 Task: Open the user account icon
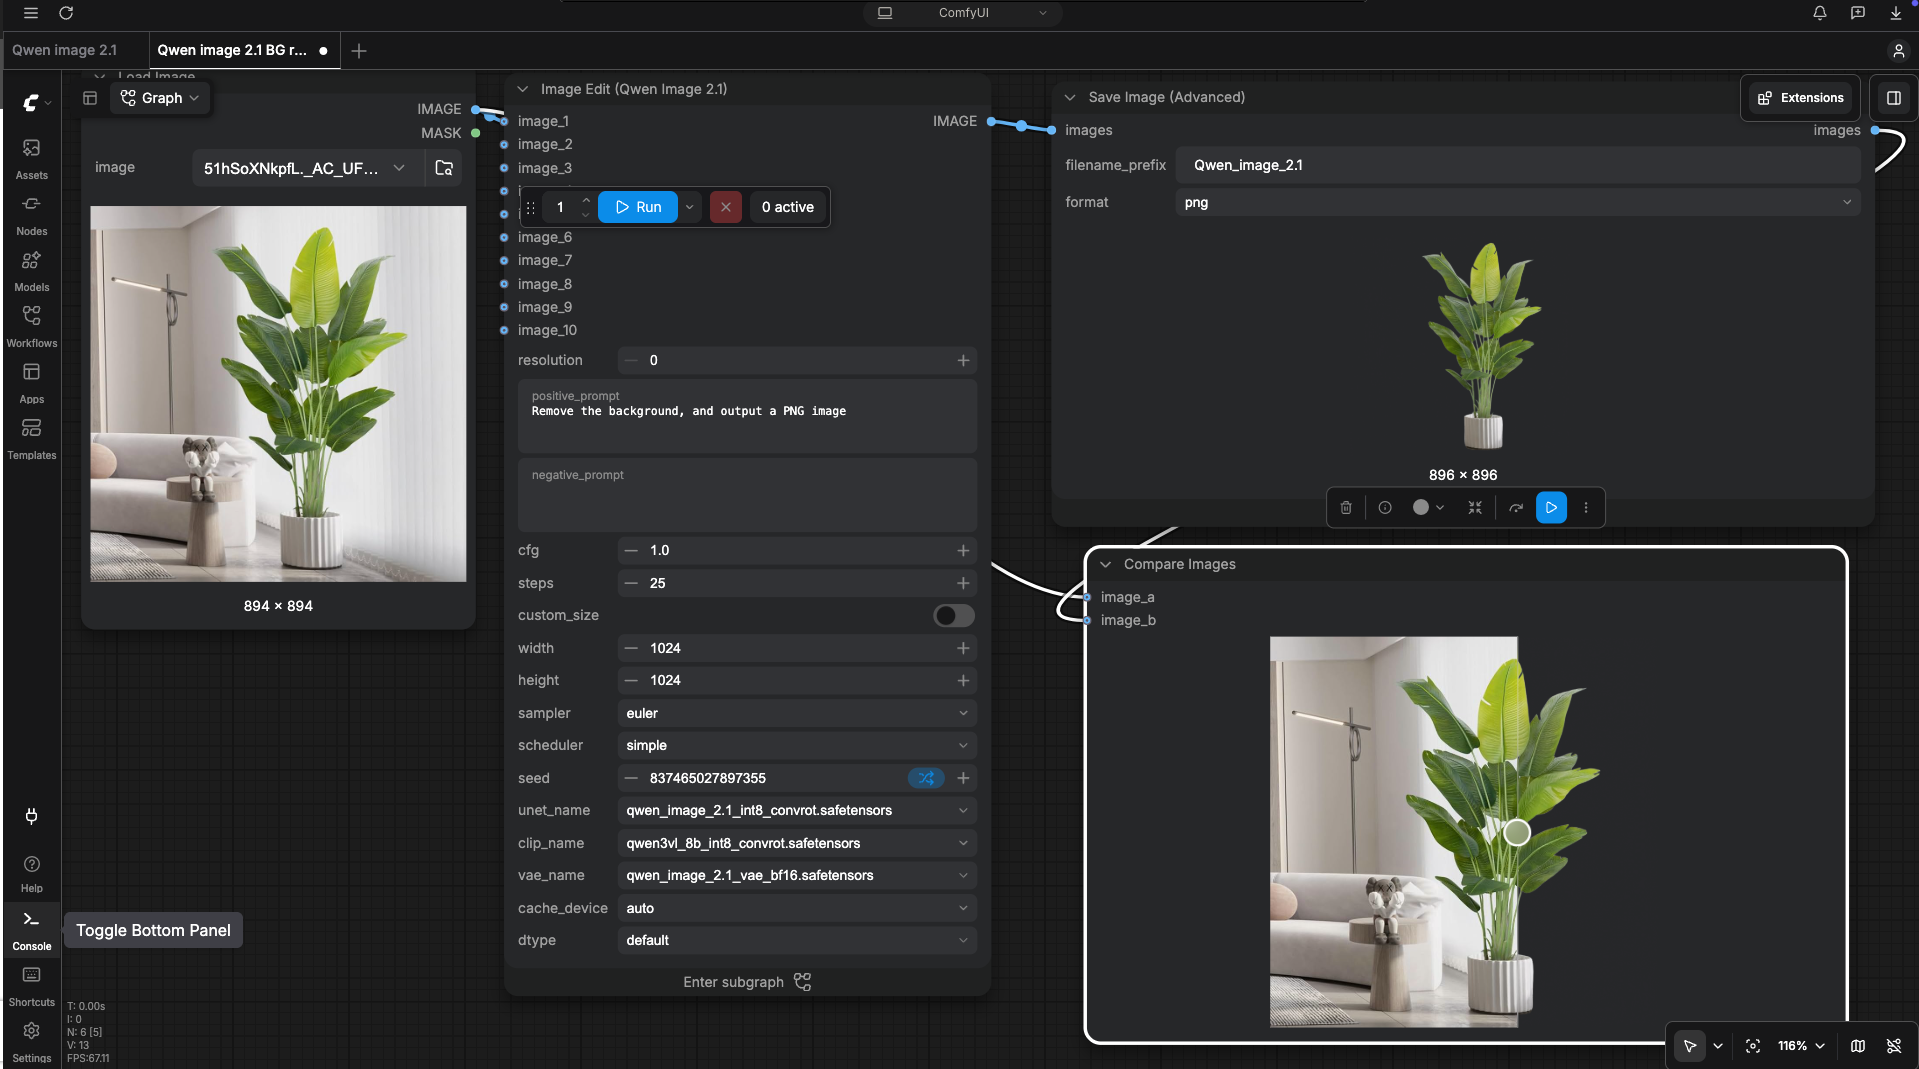pyautogui.click(x=1898, y=50)
